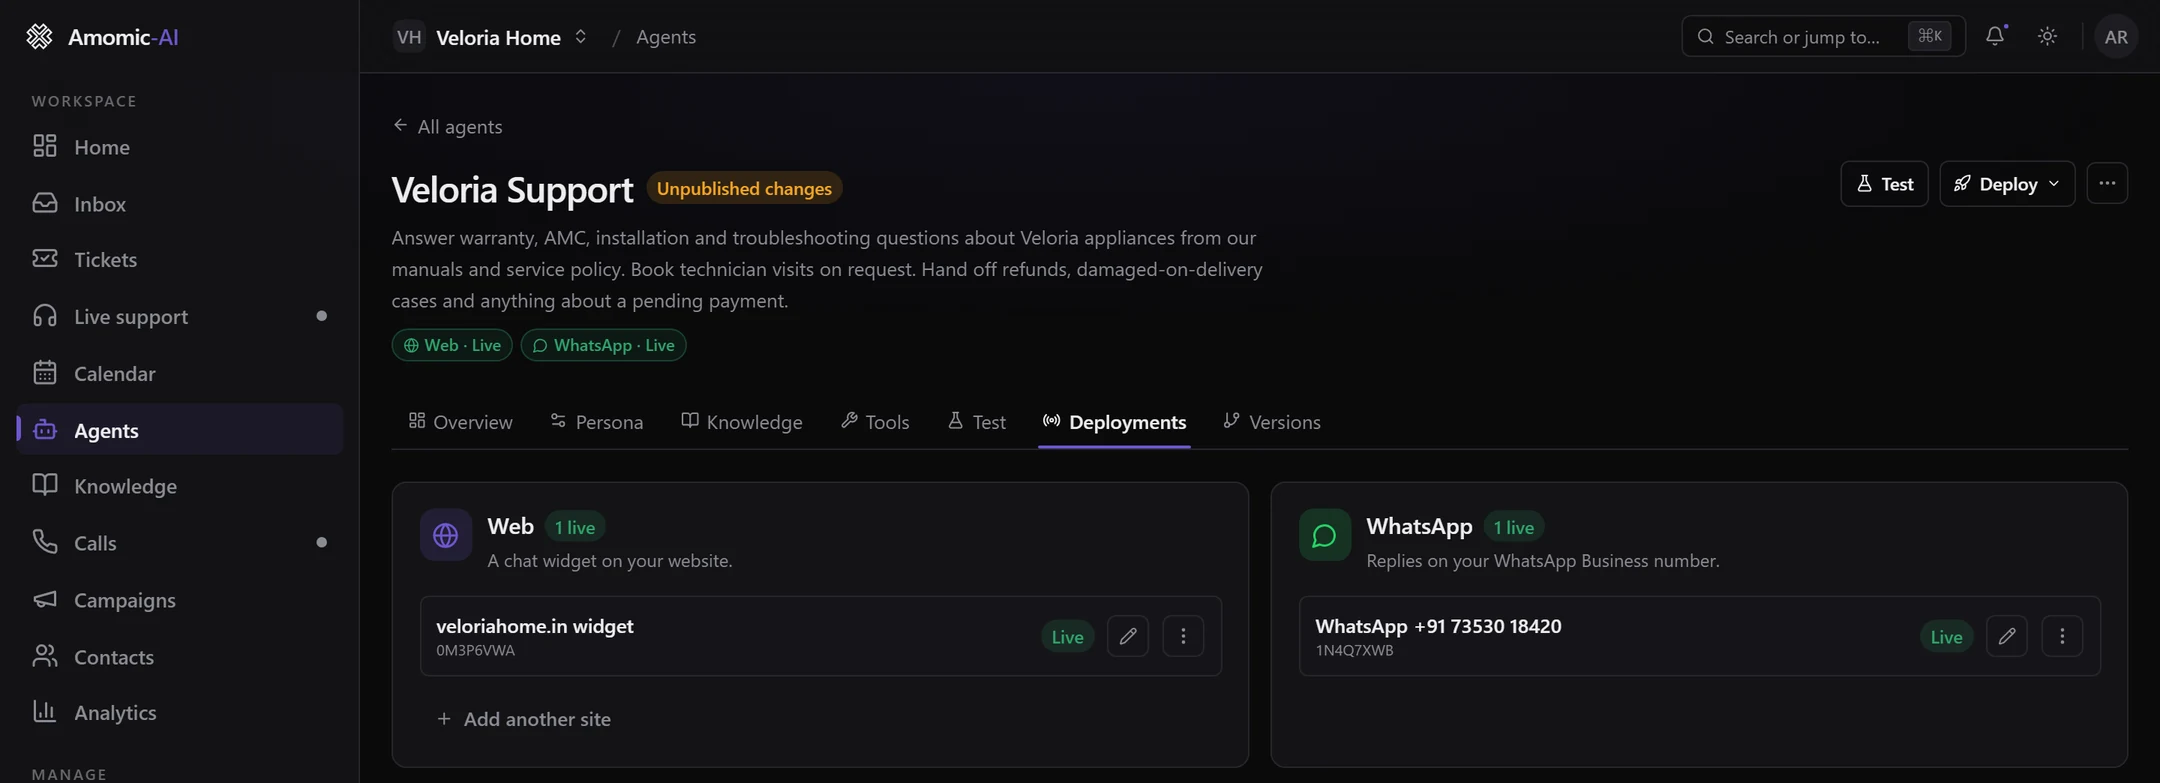The image size is (2160, 783).
Task: Click the Test button in header
Action: pos(1884,184)
